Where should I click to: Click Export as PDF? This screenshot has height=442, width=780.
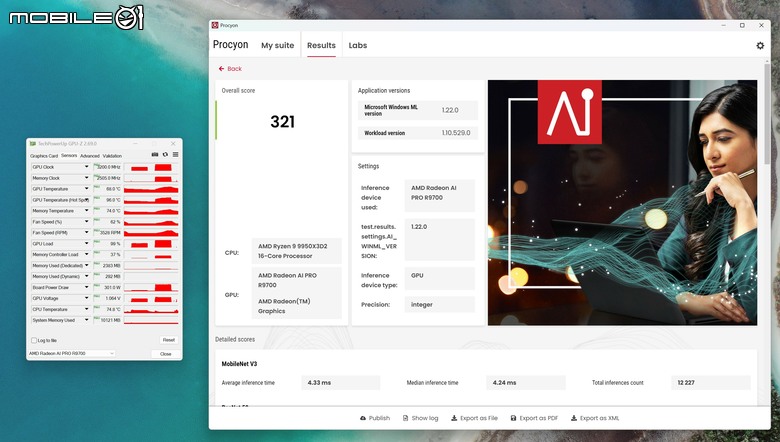(x=534, y=418)
